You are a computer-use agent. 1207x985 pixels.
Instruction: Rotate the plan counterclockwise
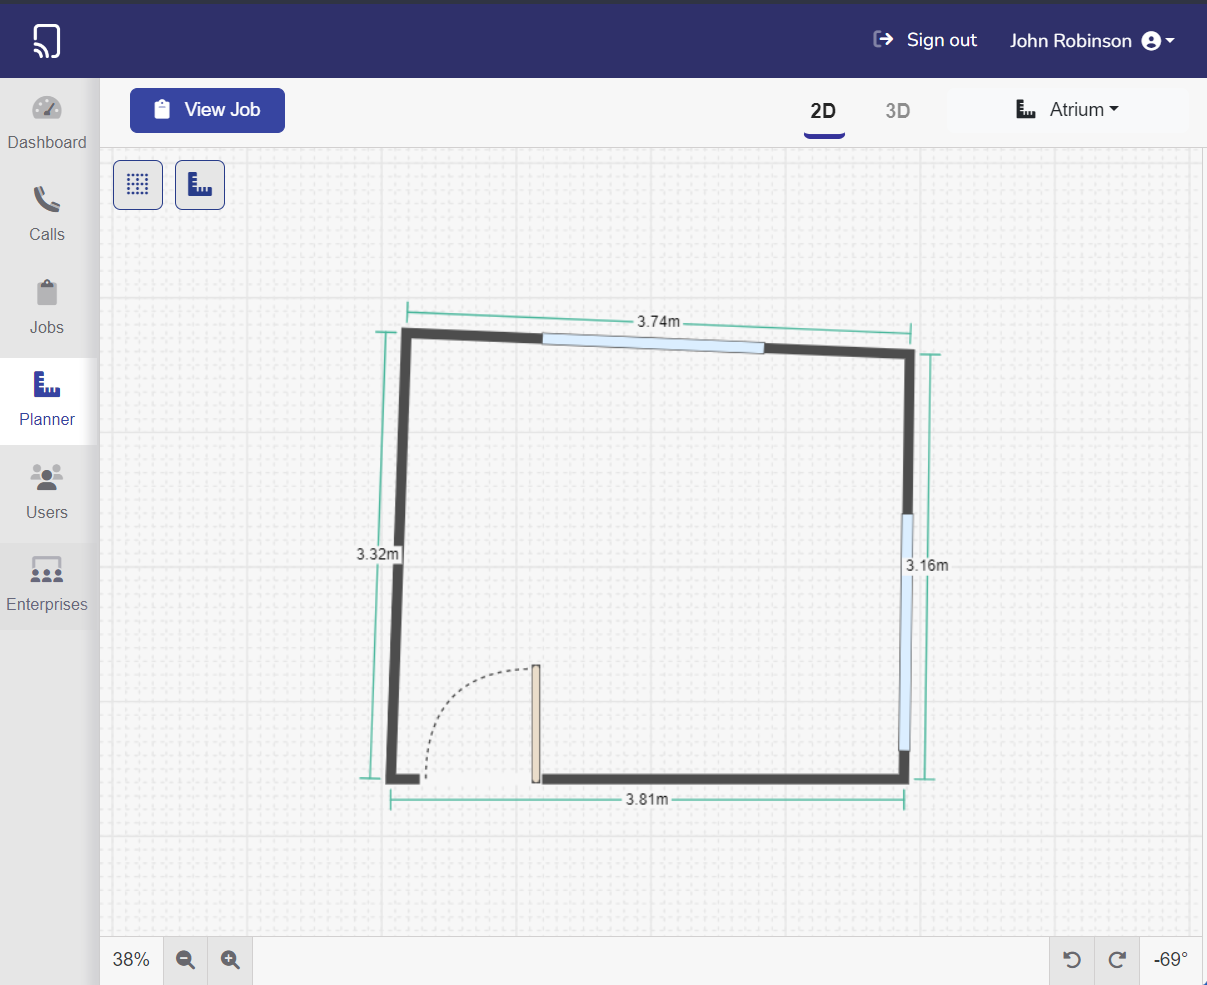point(1072,960)
